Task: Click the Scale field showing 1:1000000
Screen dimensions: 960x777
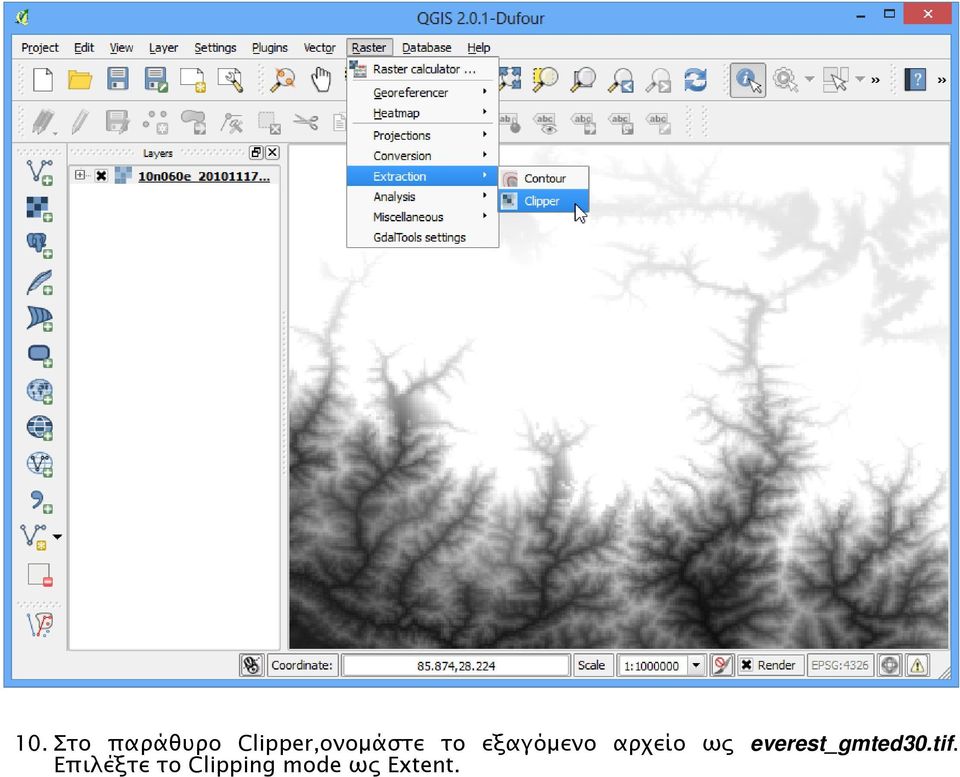Action: click(x=651, y=666)
